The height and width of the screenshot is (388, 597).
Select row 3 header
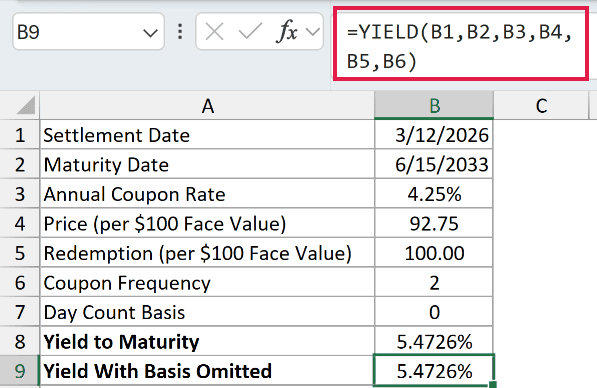click(x=20, y=194)
